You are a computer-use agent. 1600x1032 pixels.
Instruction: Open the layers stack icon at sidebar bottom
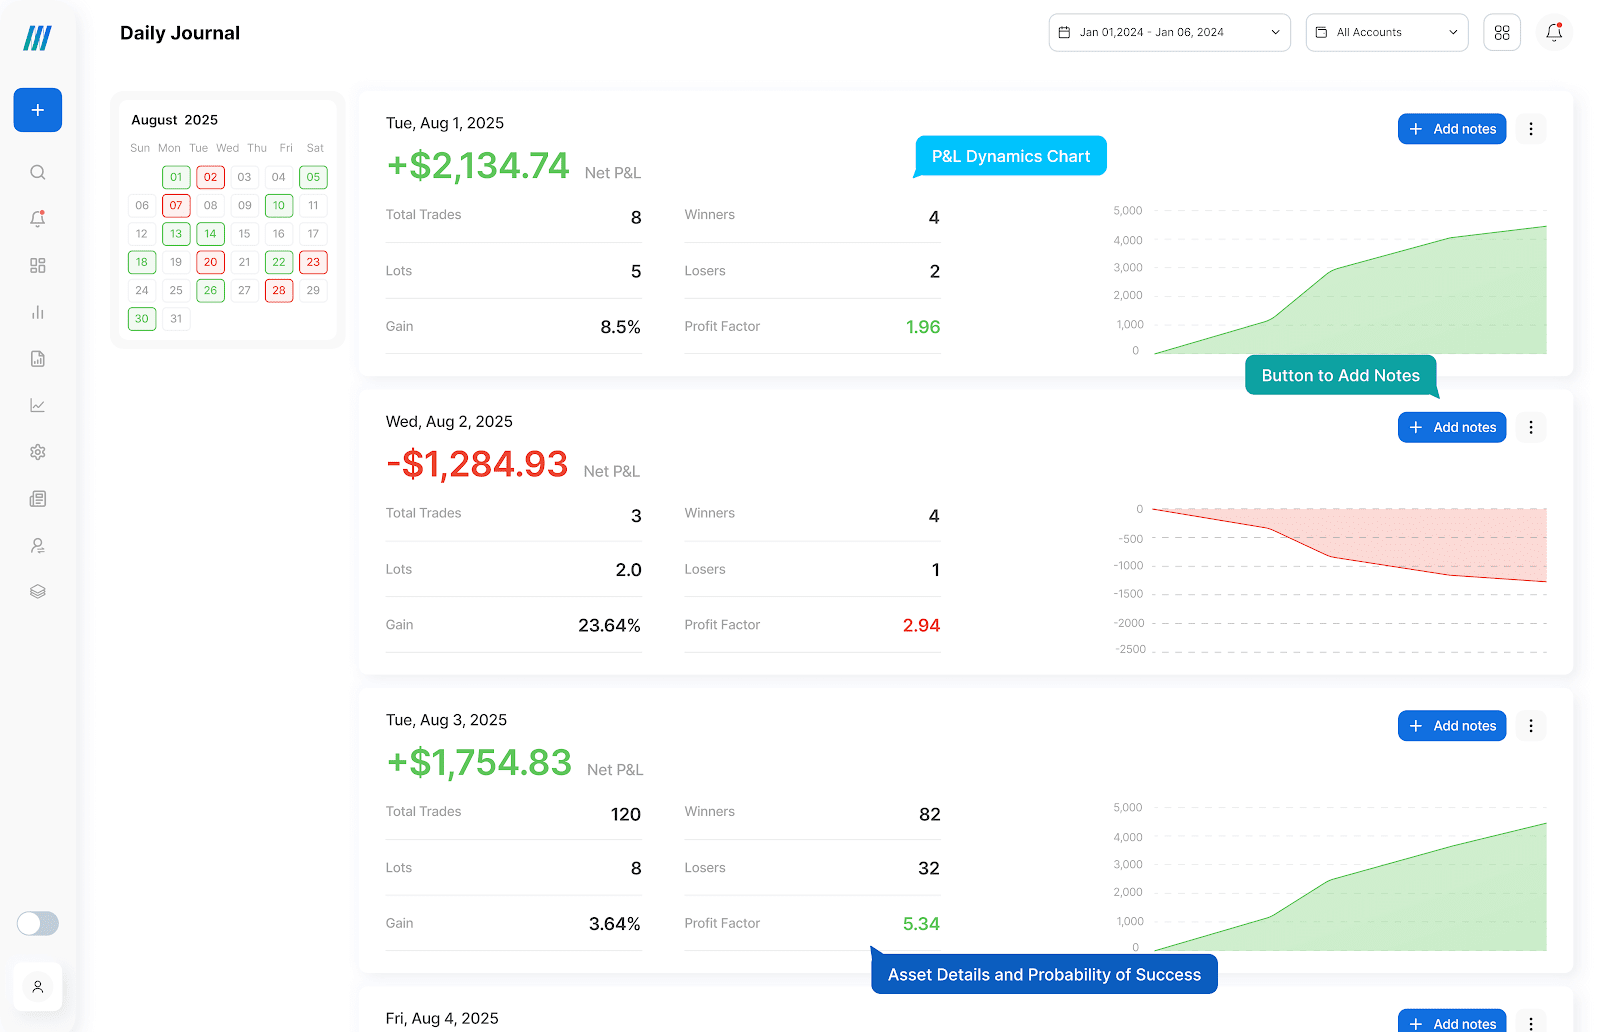pyautogui.click(x=37, y=591)
